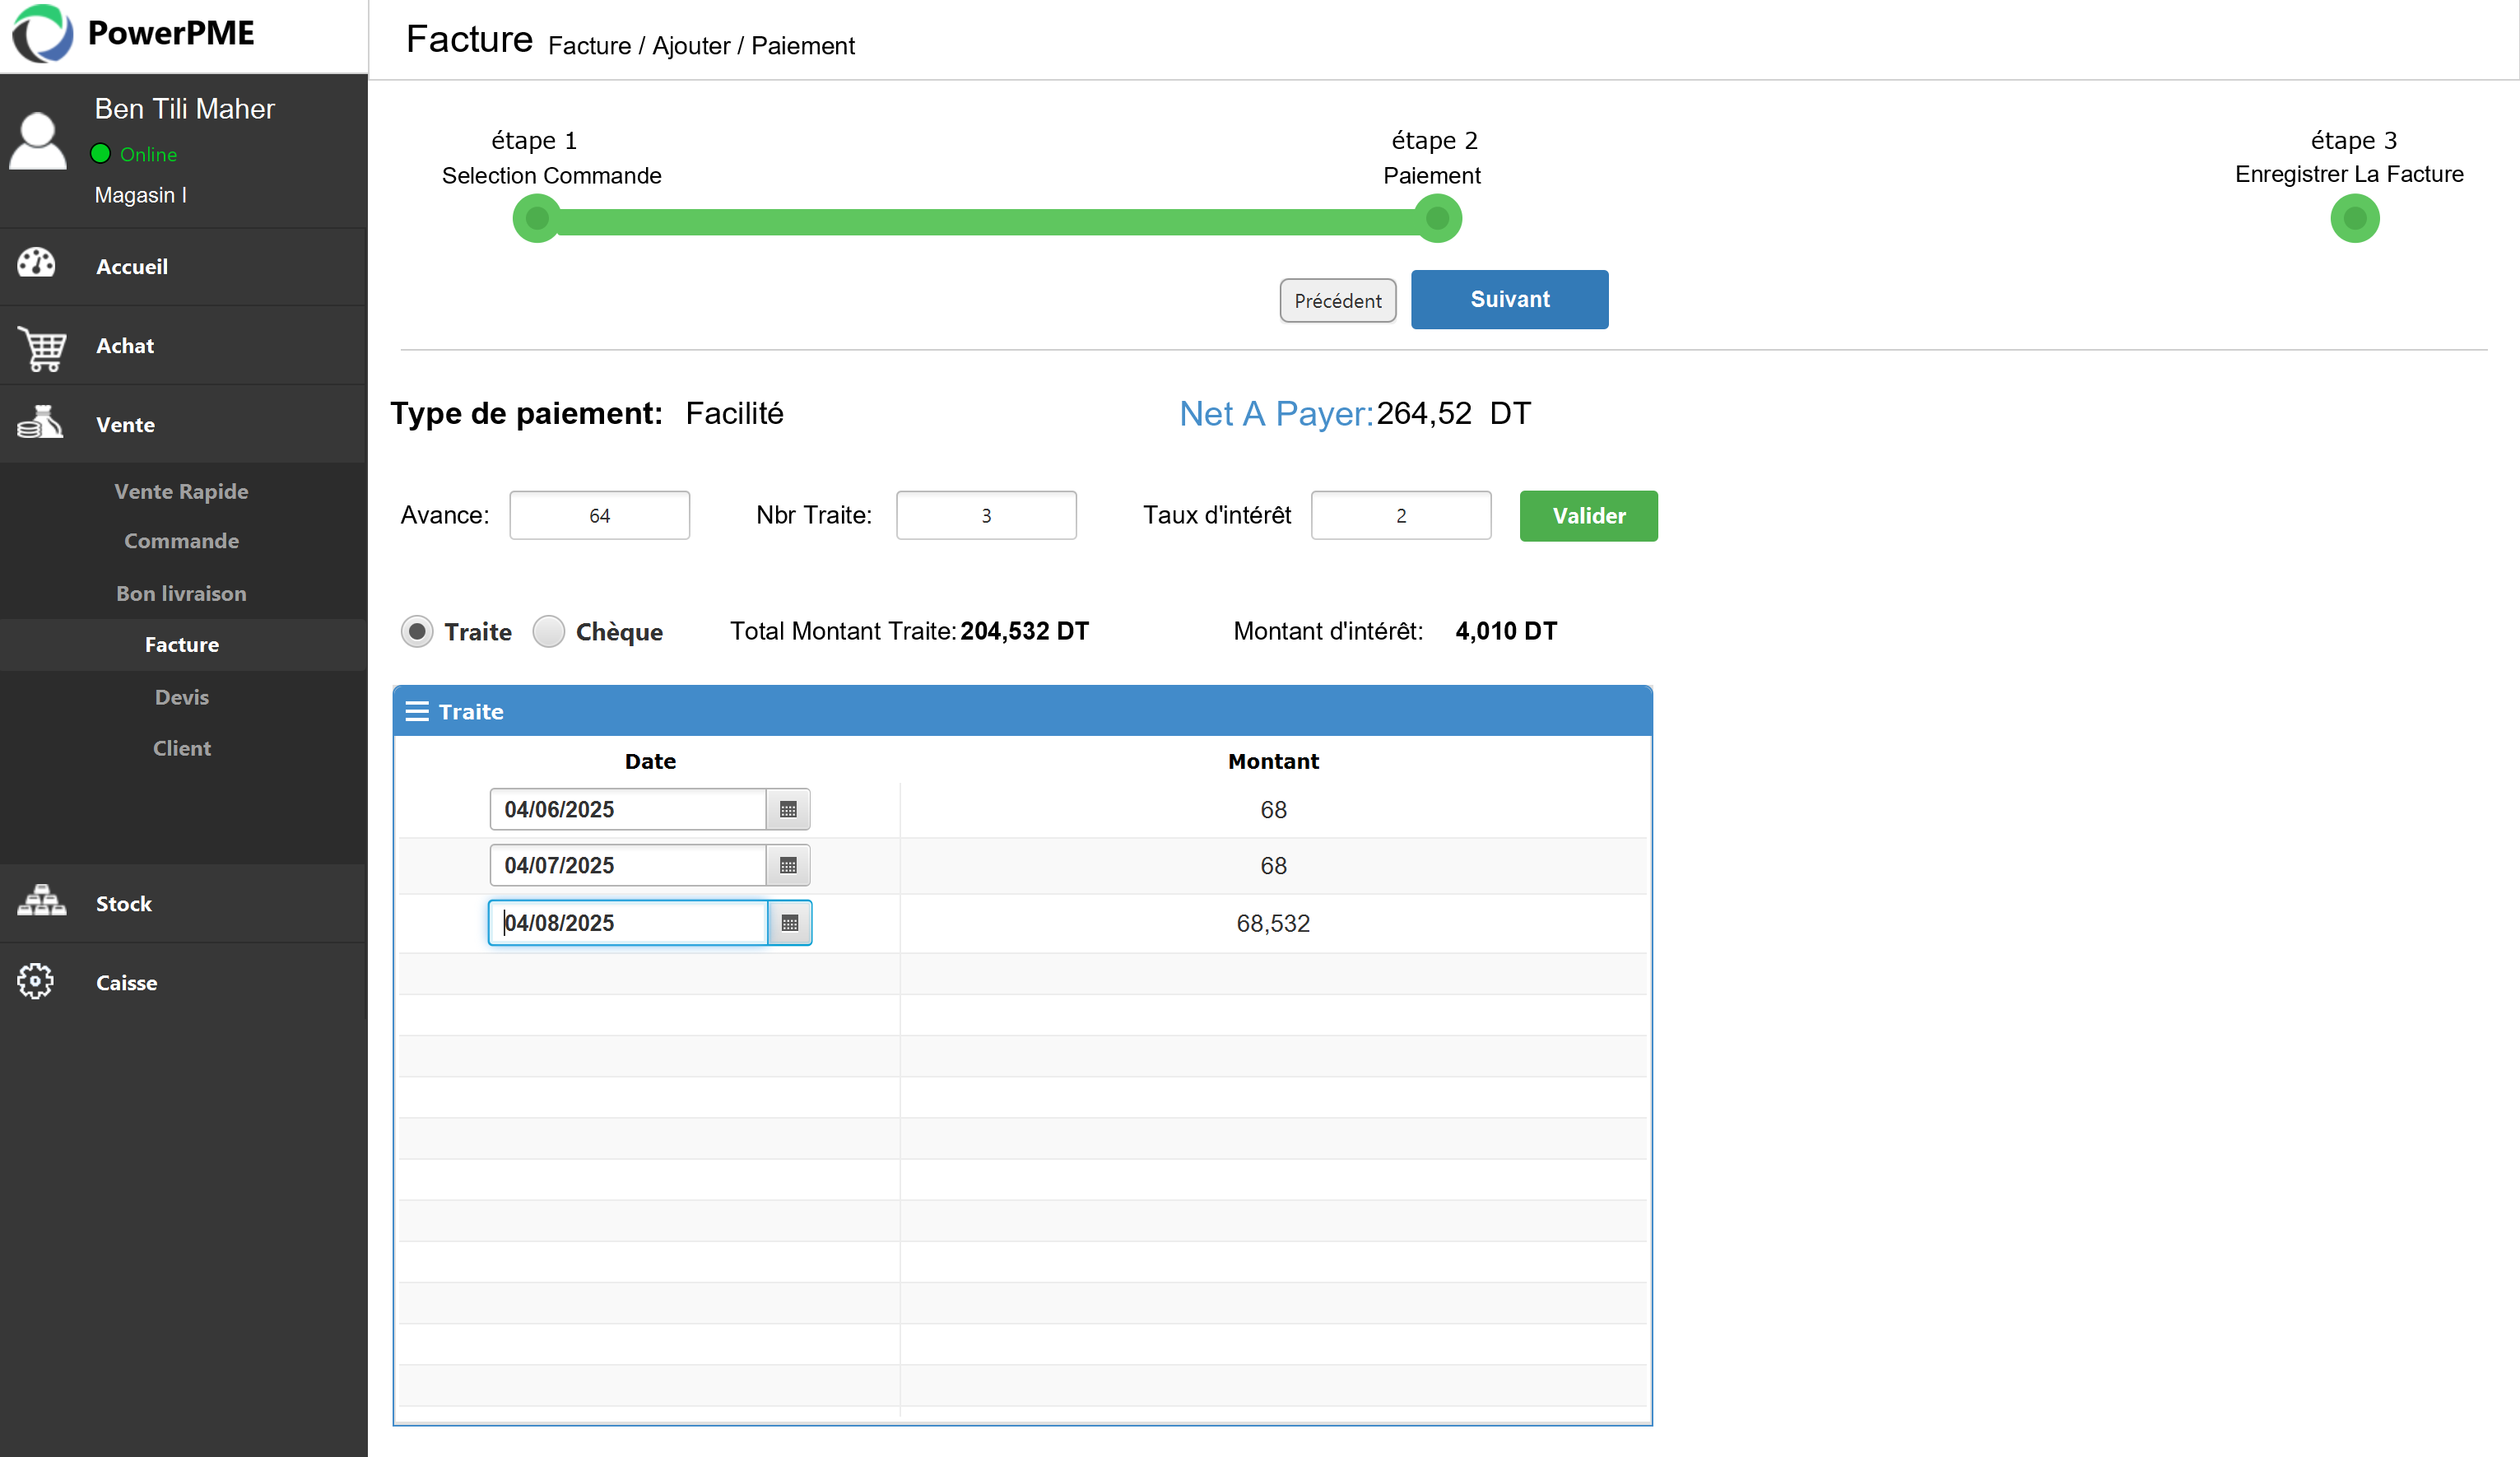Click the Avance input field
The width and height of the screenshot is (2520, 1457).
click(x=599, y=515)
